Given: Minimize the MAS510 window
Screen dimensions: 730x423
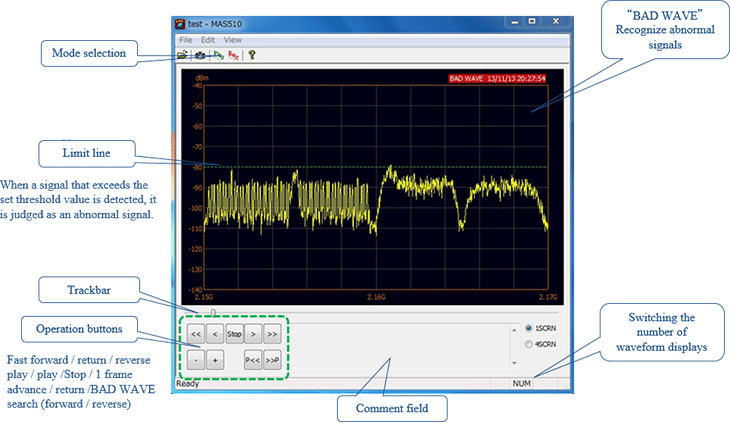Looking at the screenshot, I should click(x=515, y=22).
